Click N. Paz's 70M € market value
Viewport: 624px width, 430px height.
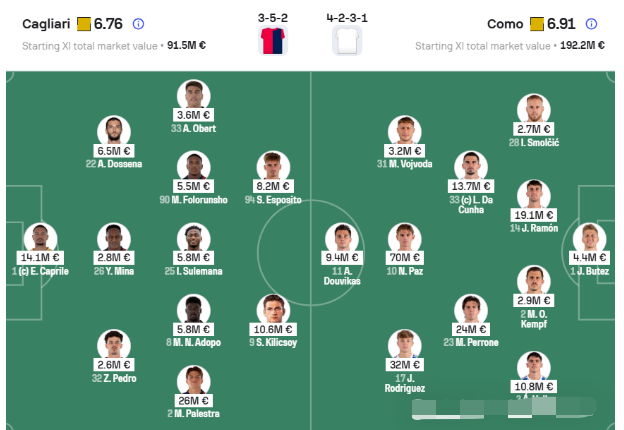pos(407,257)
